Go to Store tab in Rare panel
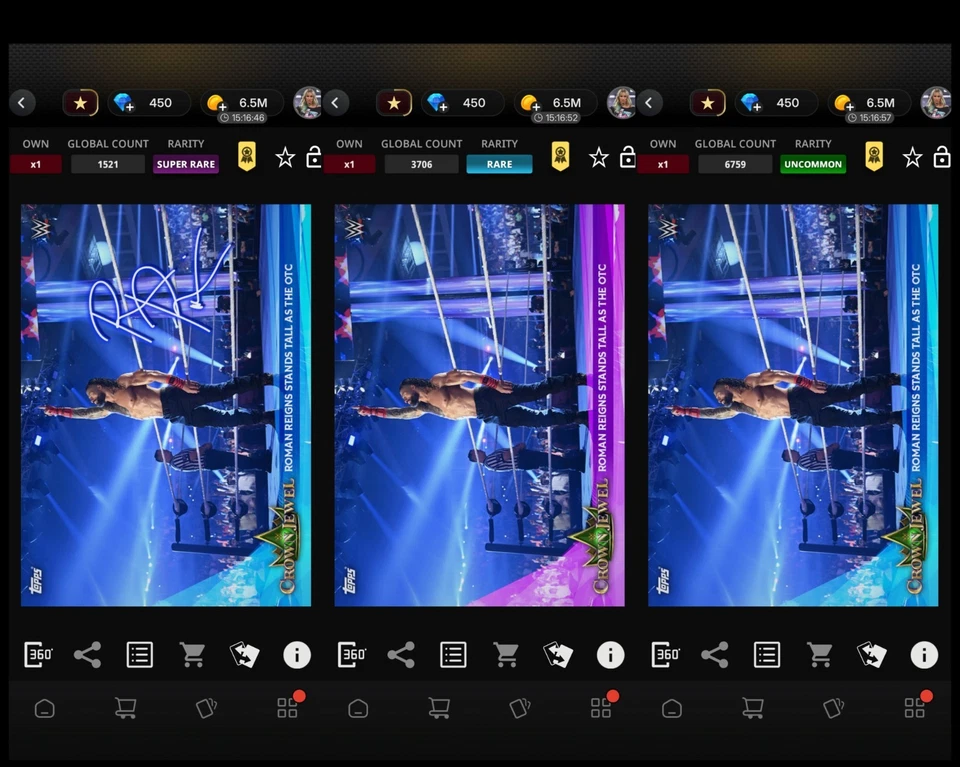This screenshot has height=767, width=960. click(x=439, y=708)
